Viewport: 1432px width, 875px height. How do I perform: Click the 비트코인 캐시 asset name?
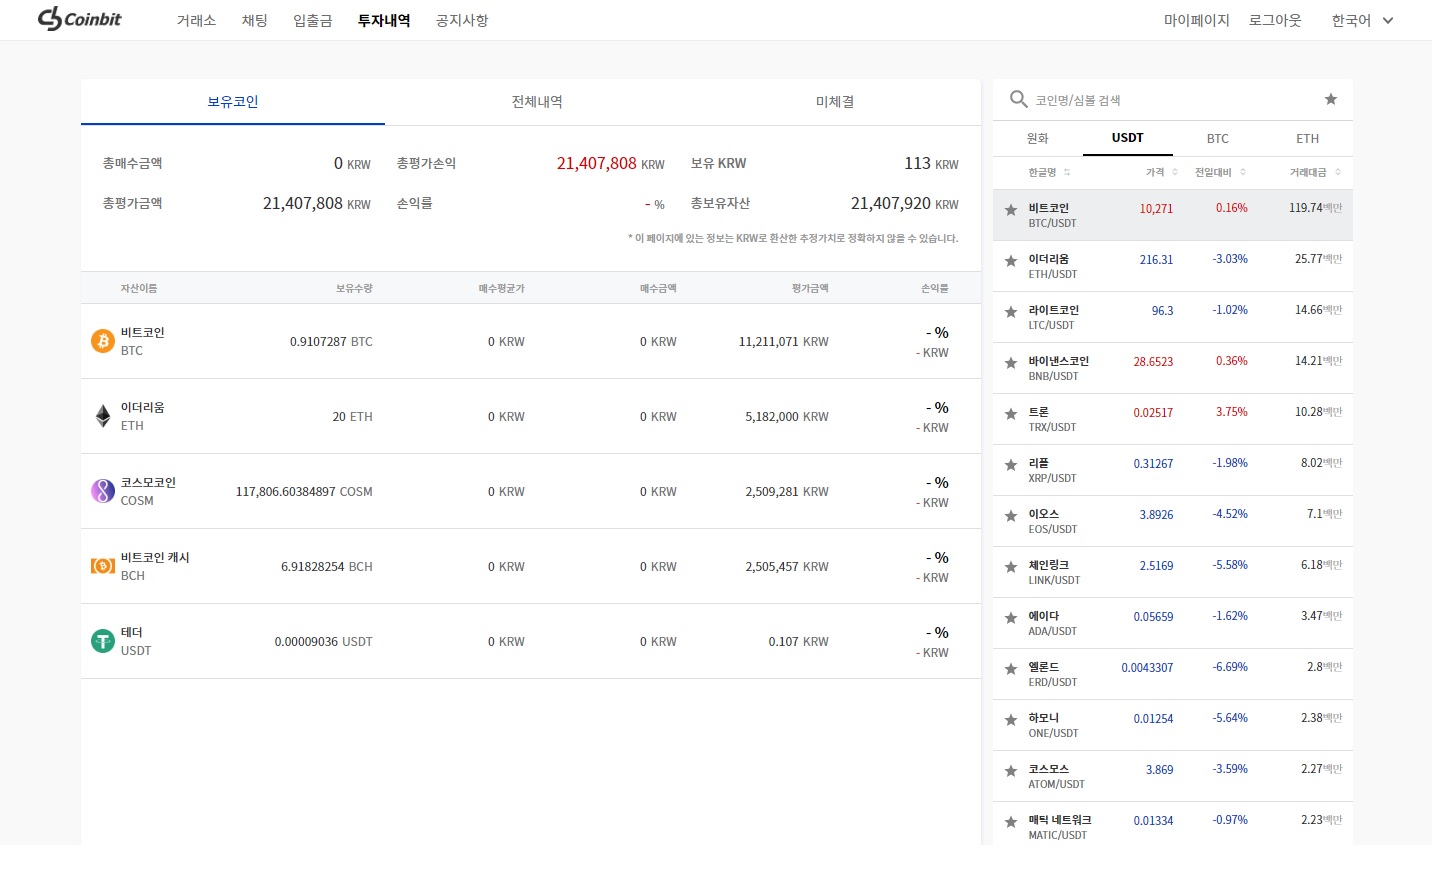155,557
